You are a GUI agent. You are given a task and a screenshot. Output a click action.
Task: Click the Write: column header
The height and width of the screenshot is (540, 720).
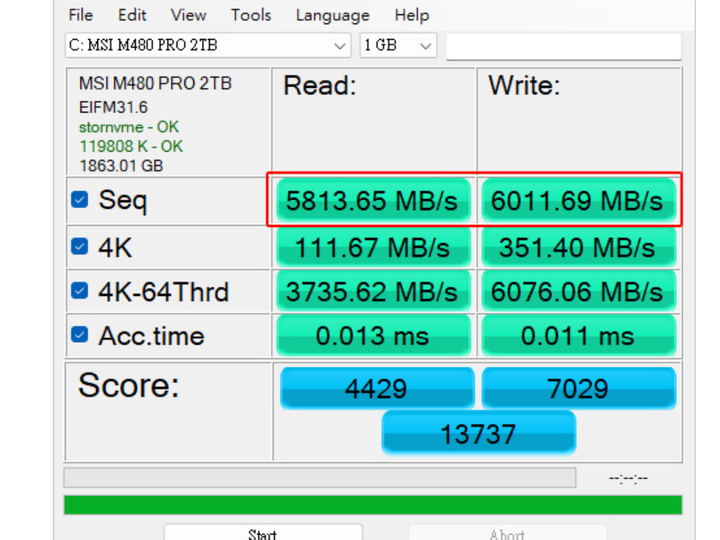click(524, 86)
